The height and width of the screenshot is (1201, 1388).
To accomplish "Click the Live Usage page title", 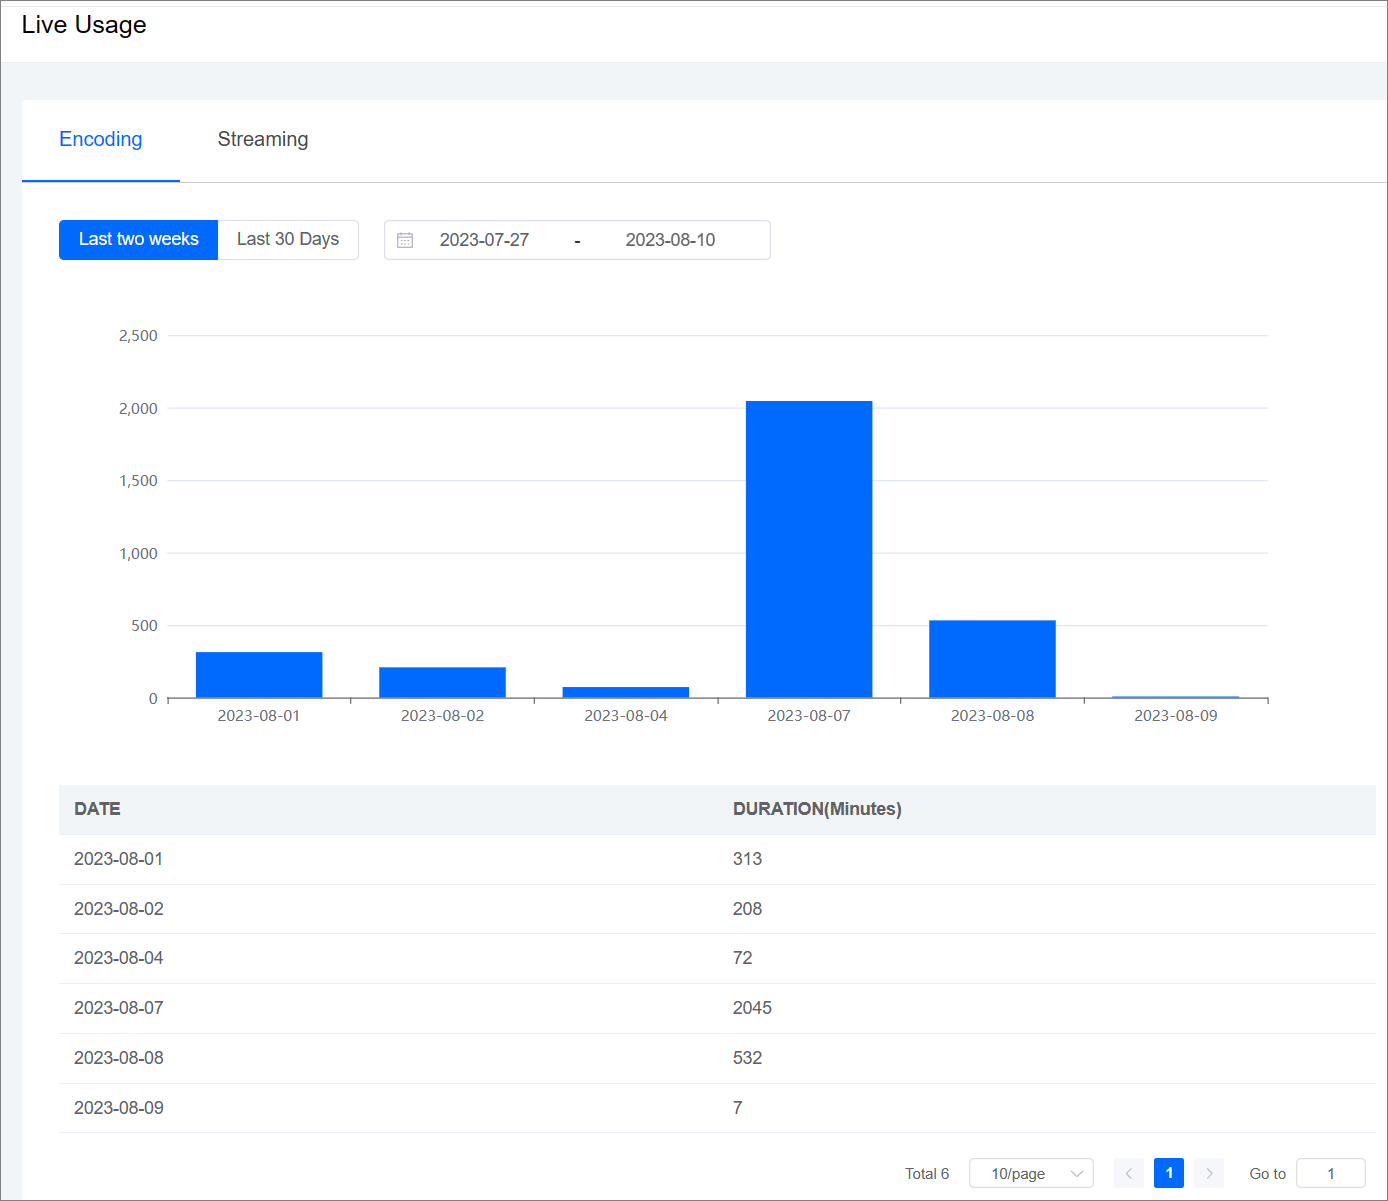I will pyautogui.click(x=84, y=25).
